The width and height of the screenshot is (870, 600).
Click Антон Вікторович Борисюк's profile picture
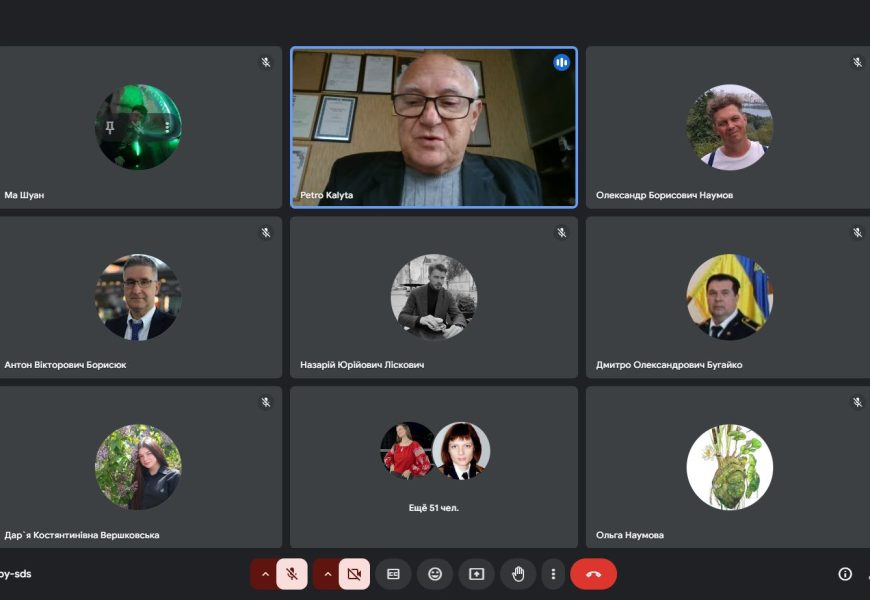click(138, 297)
